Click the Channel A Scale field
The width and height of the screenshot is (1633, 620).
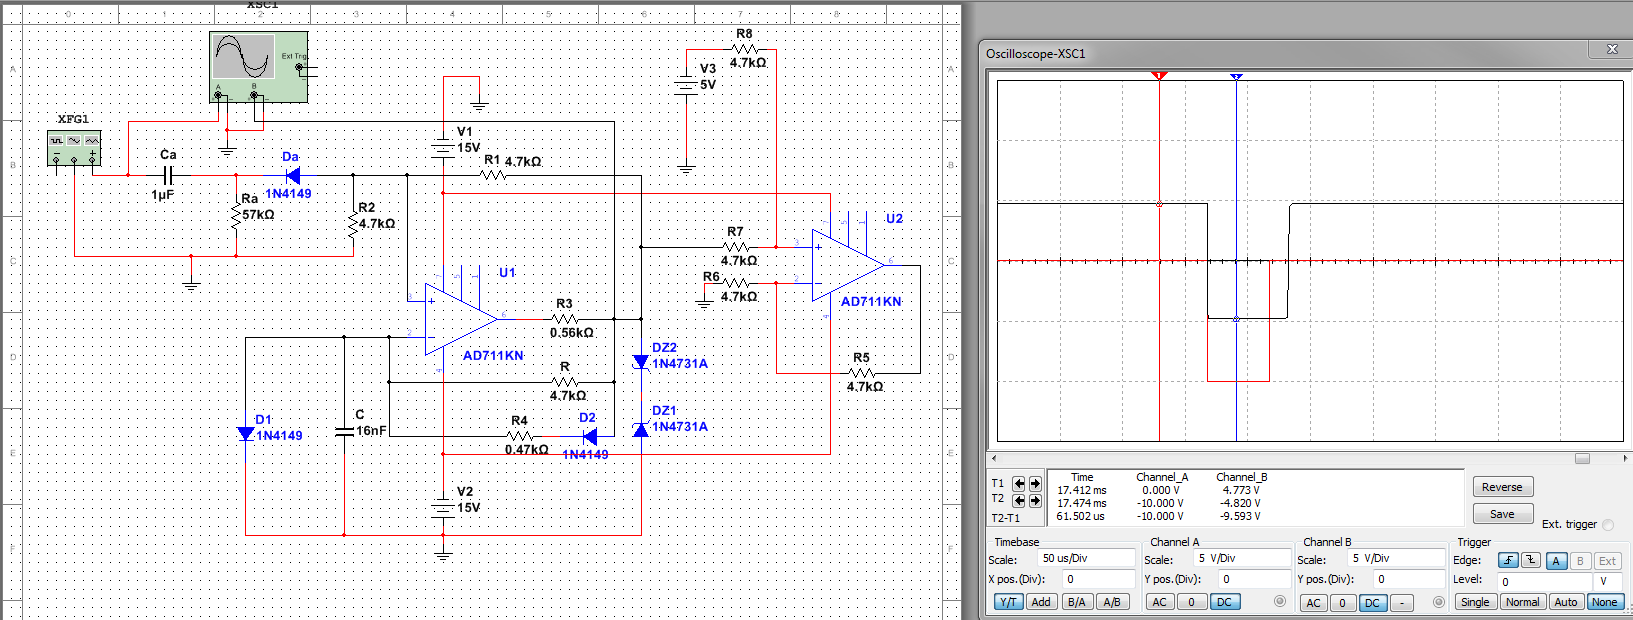[1243, 559]
